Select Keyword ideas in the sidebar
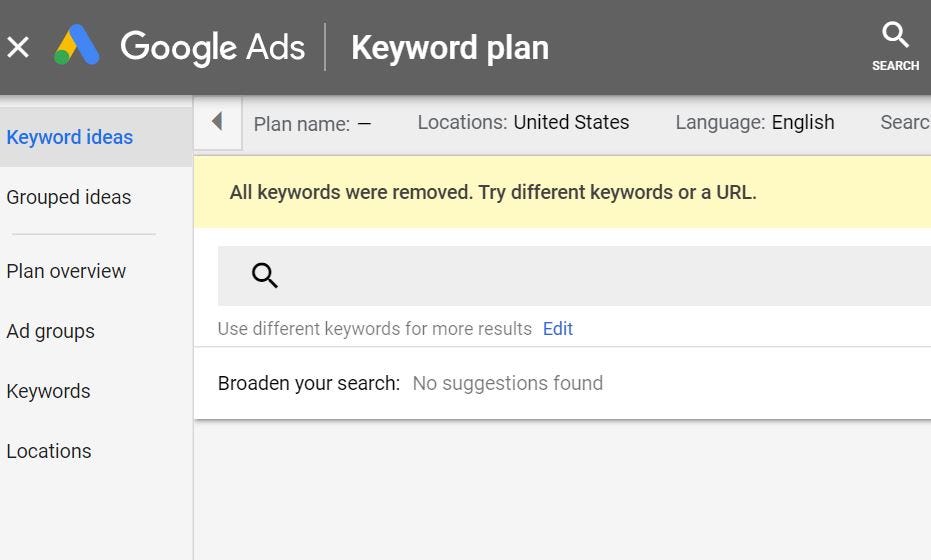 tap(70, 137)
